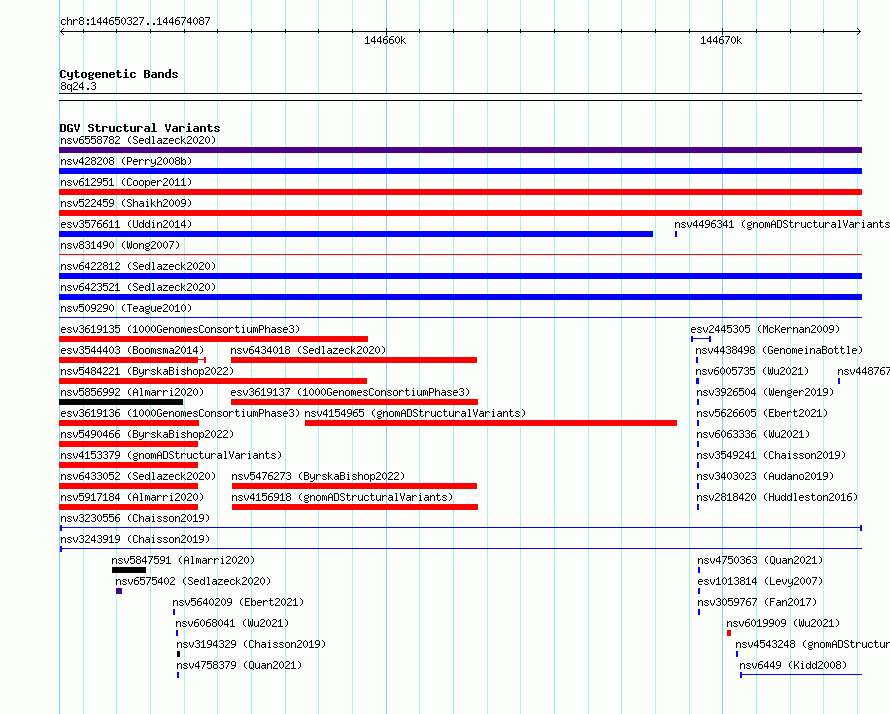Click nsv5856992 (Almarri2020) label

[x=132, y=392]
